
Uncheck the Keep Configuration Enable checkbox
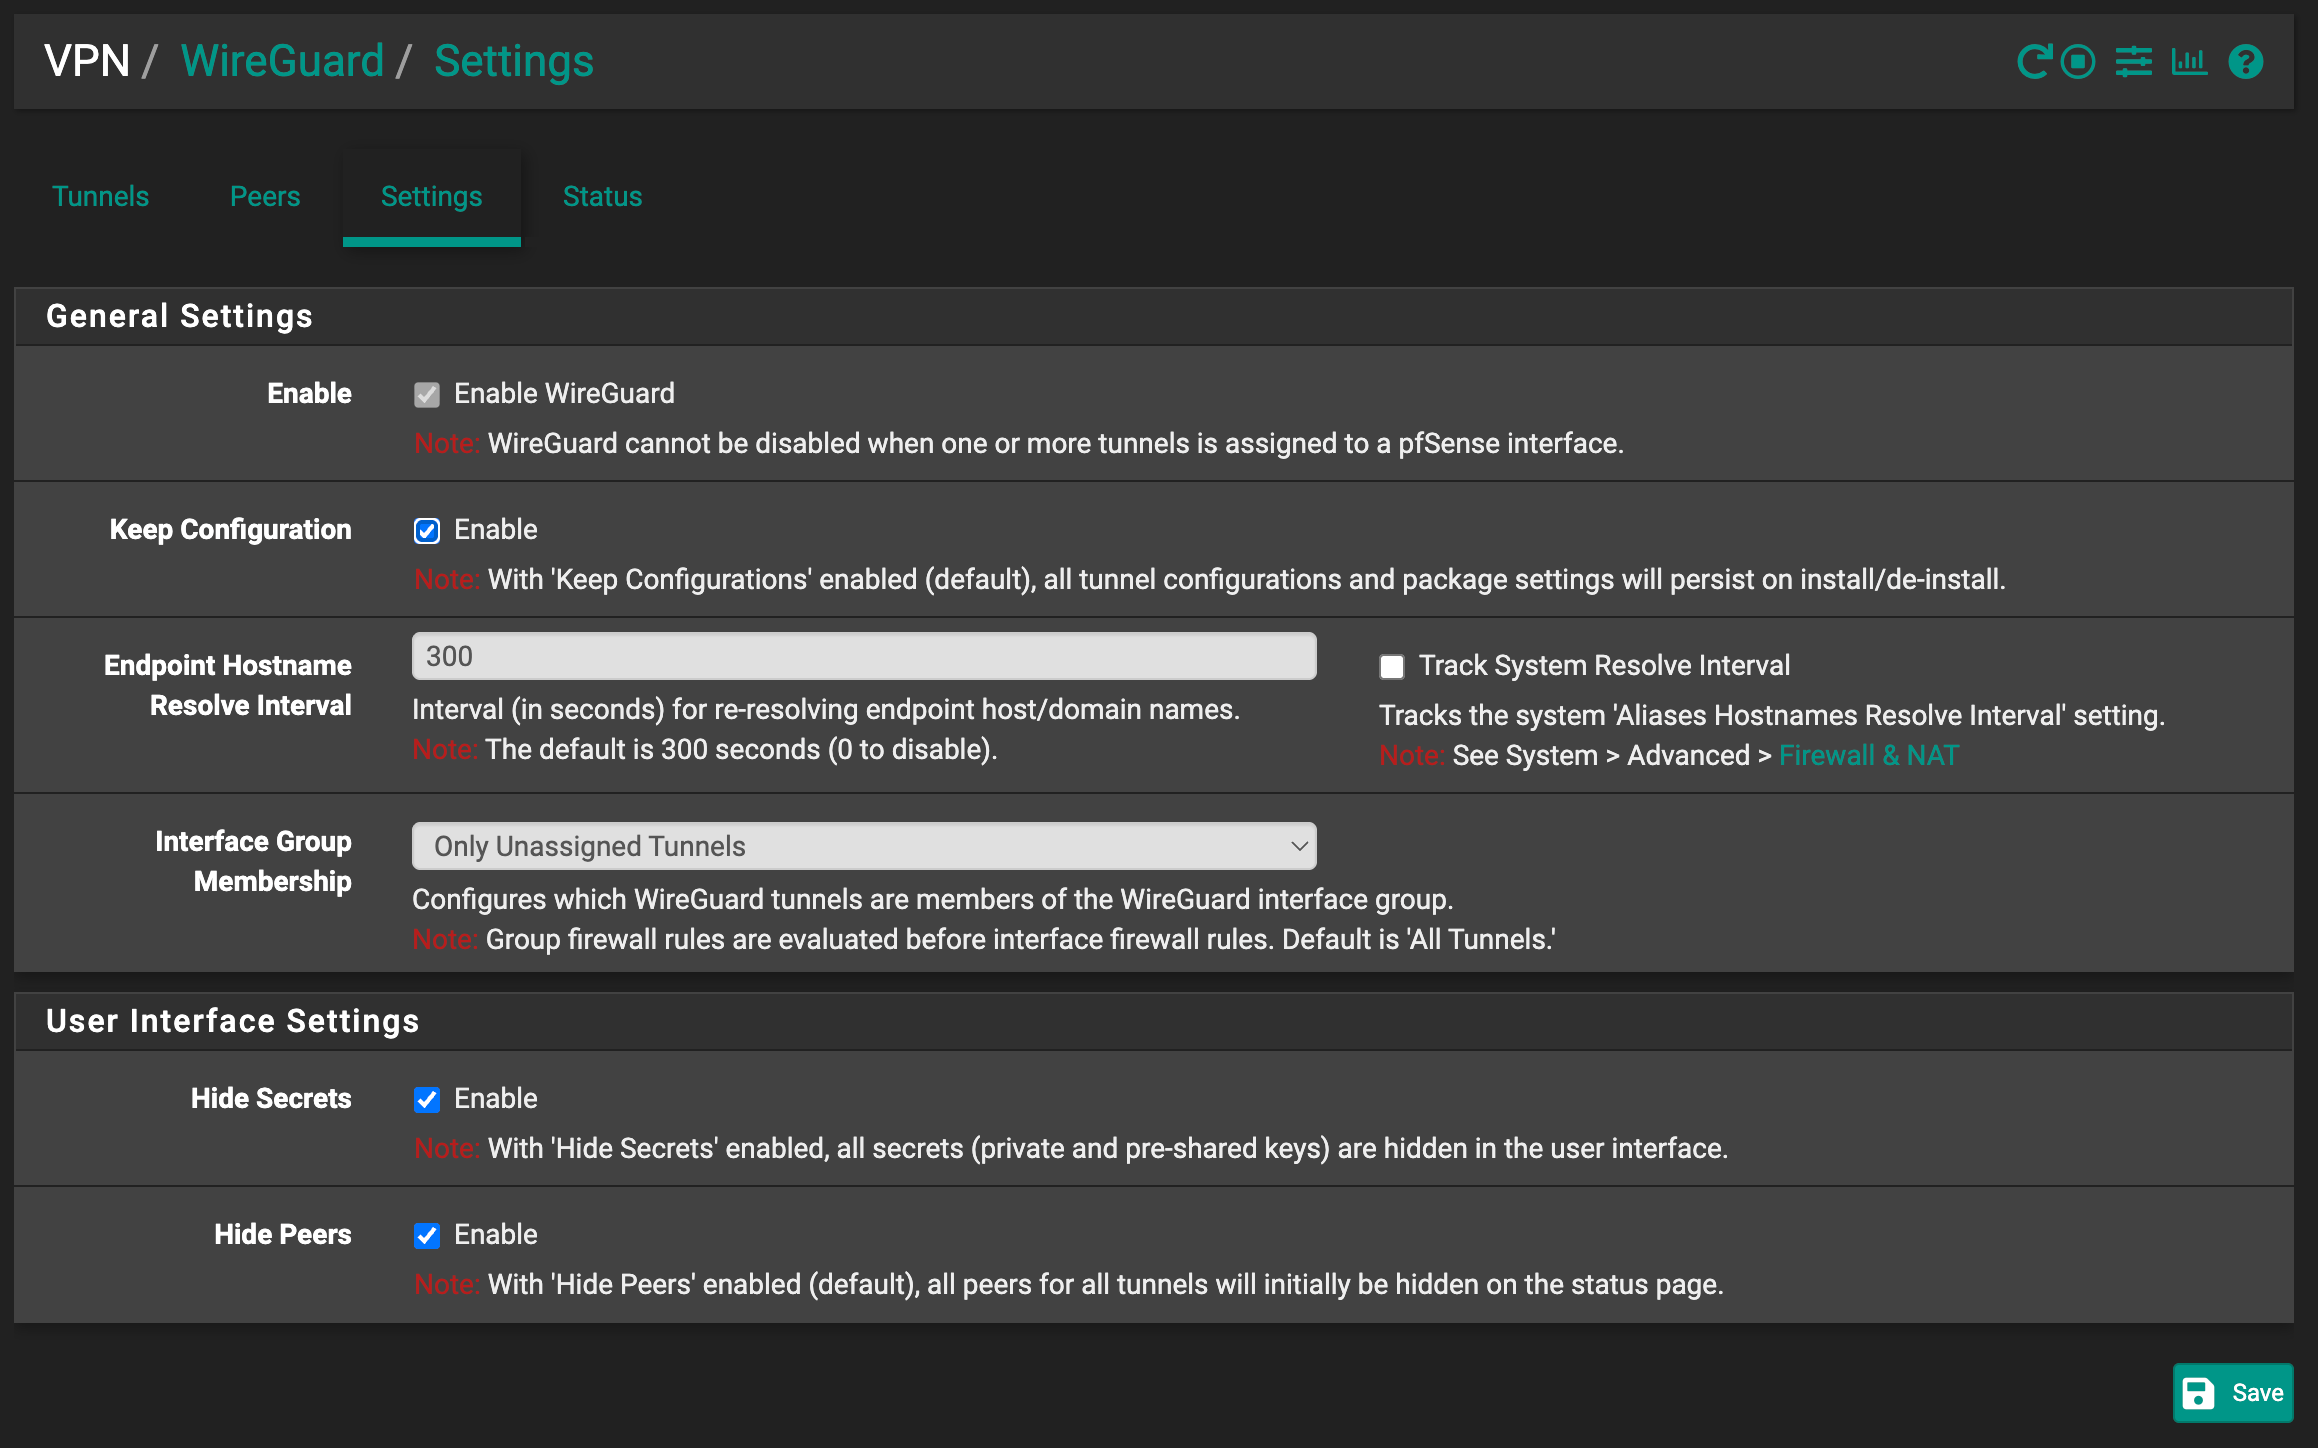427,530
